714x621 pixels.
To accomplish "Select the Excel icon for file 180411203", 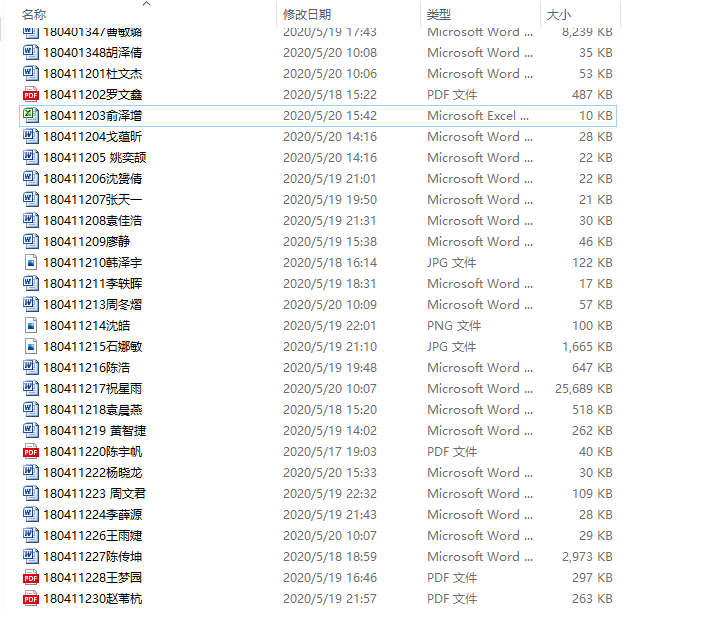I will [x=30, y=116].
